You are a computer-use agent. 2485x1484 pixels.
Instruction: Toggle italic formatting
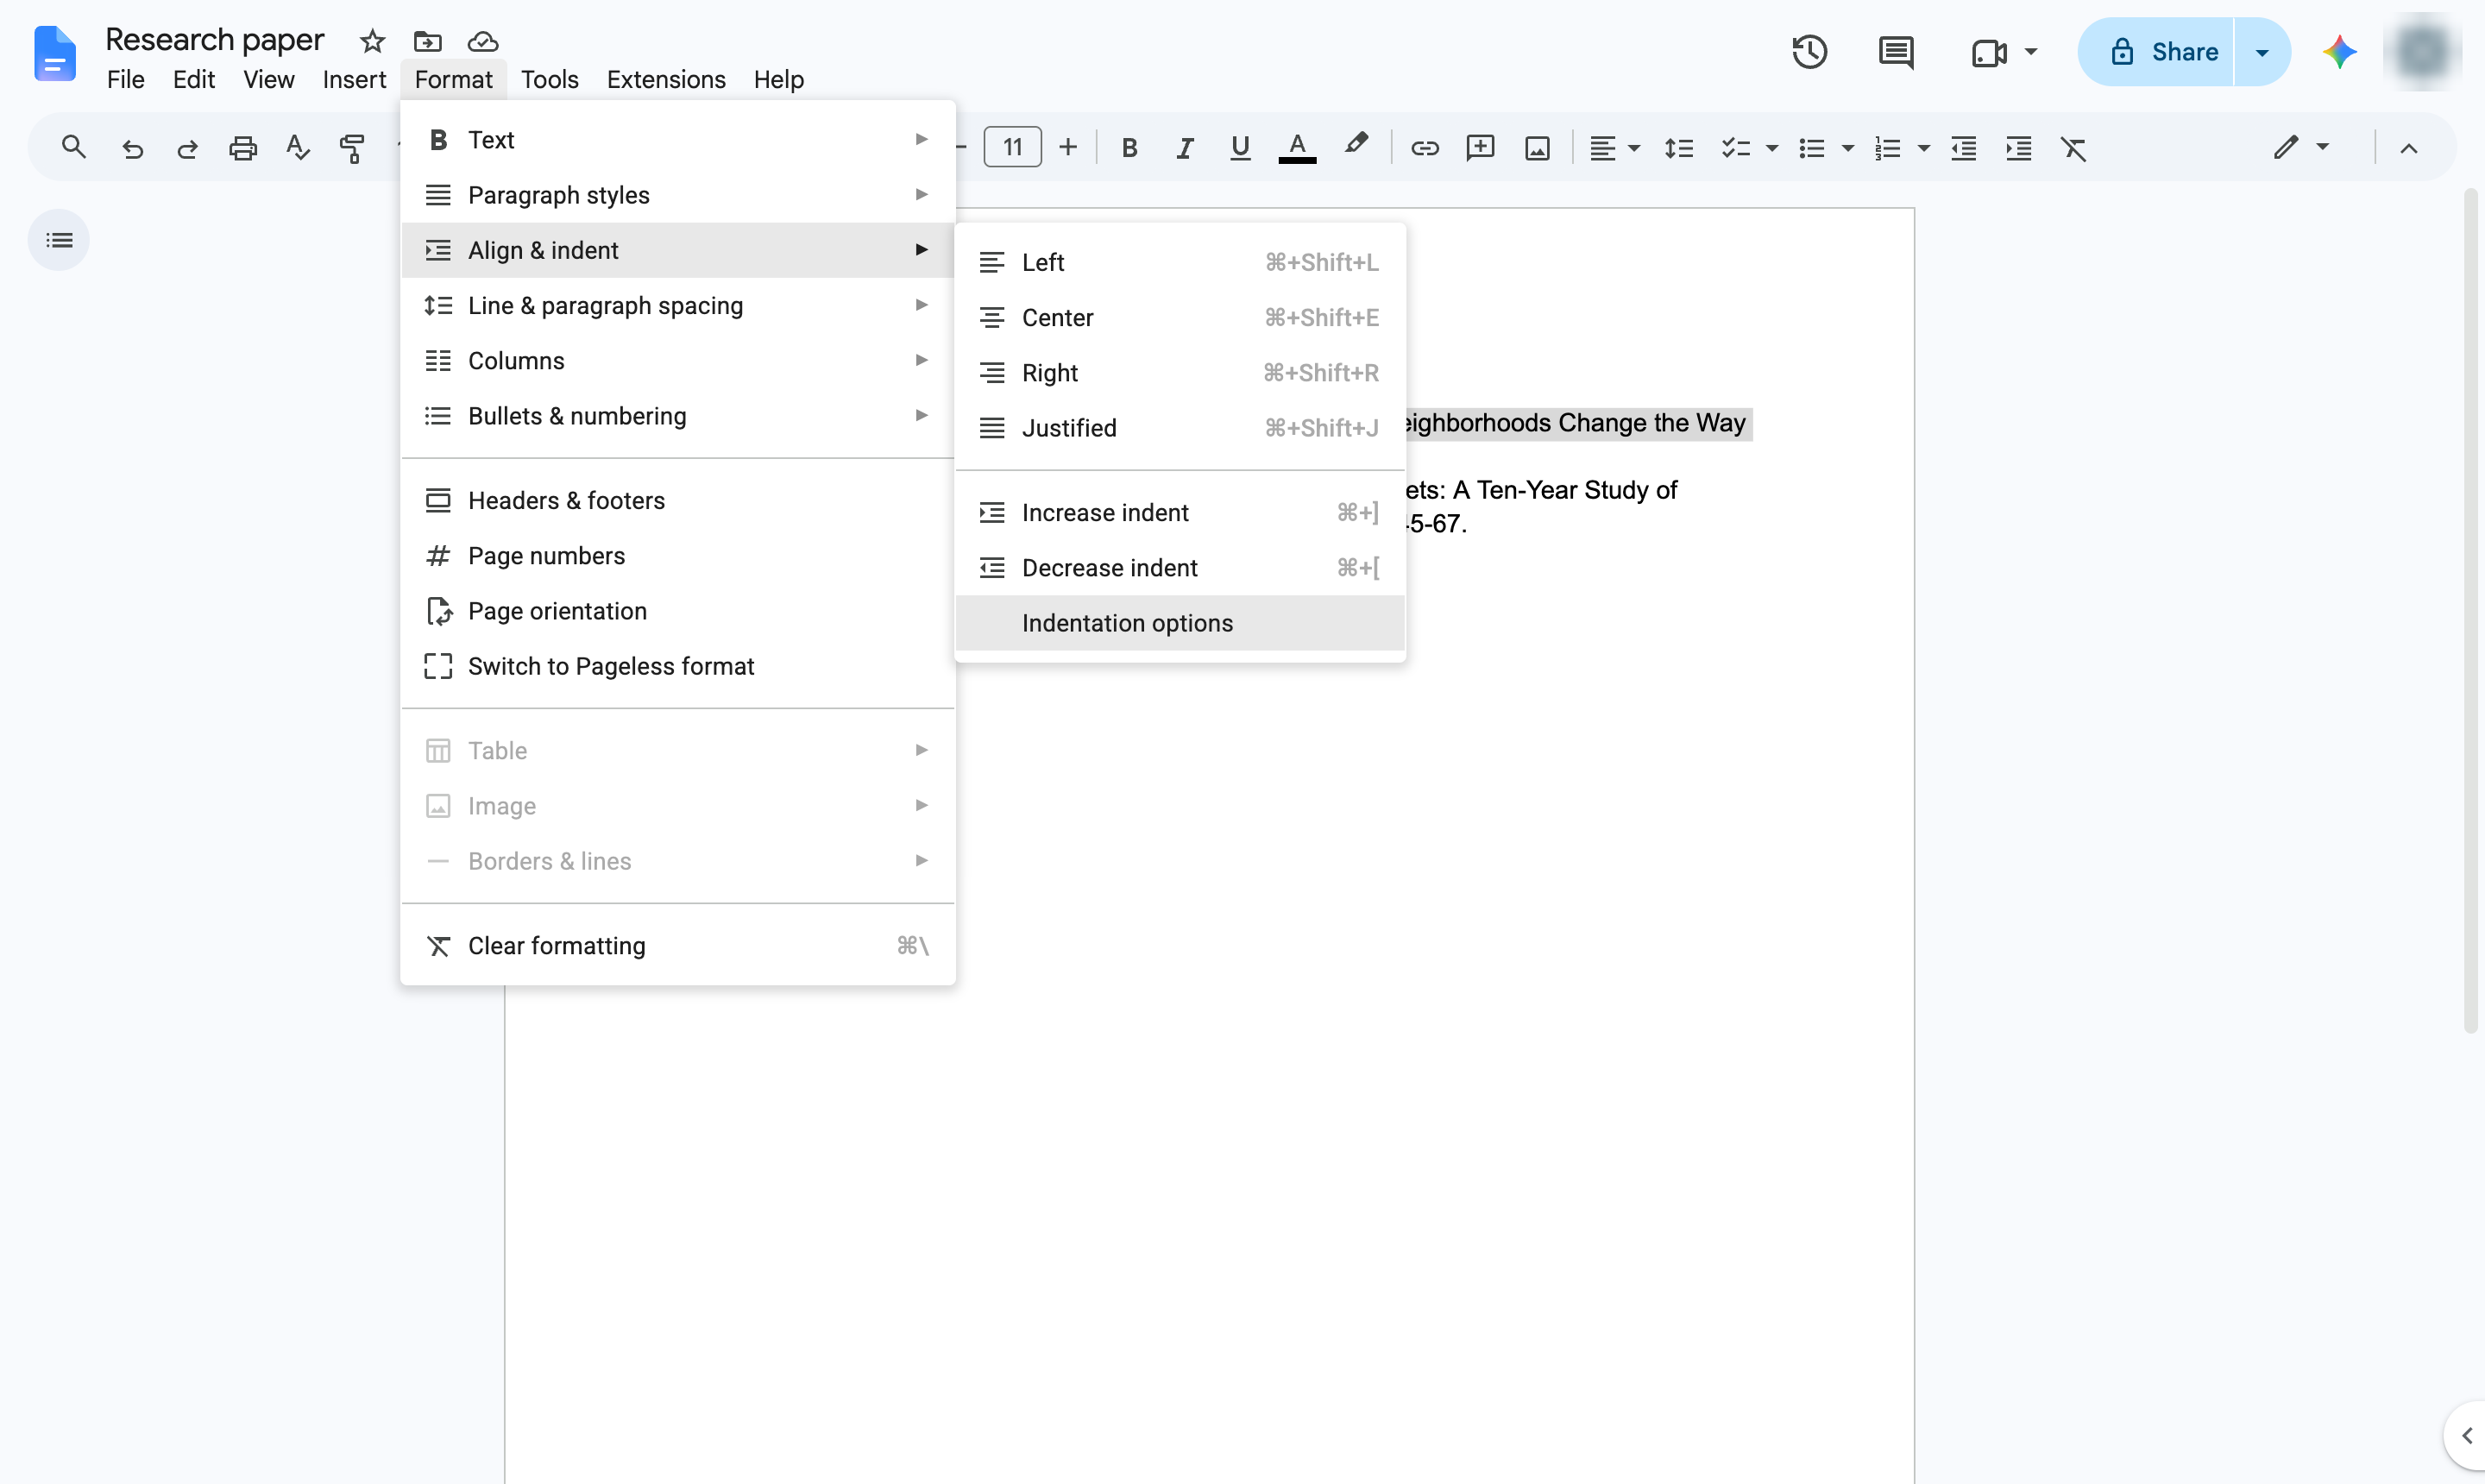pyautogui.click(x=1184, y=148)
